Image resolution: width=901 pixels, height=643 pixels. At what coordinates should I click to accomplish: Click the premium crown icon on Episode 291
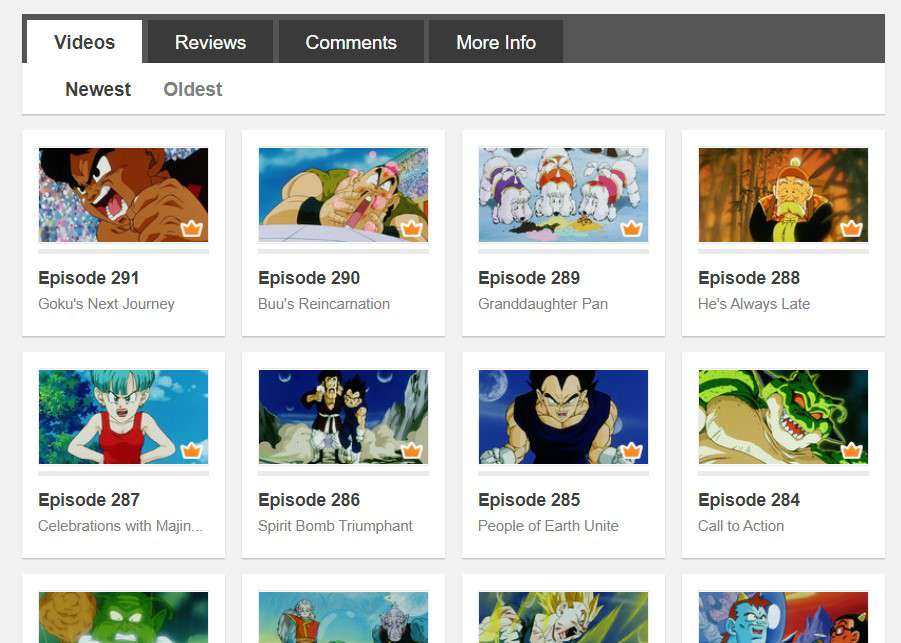[x=191, y=229]
